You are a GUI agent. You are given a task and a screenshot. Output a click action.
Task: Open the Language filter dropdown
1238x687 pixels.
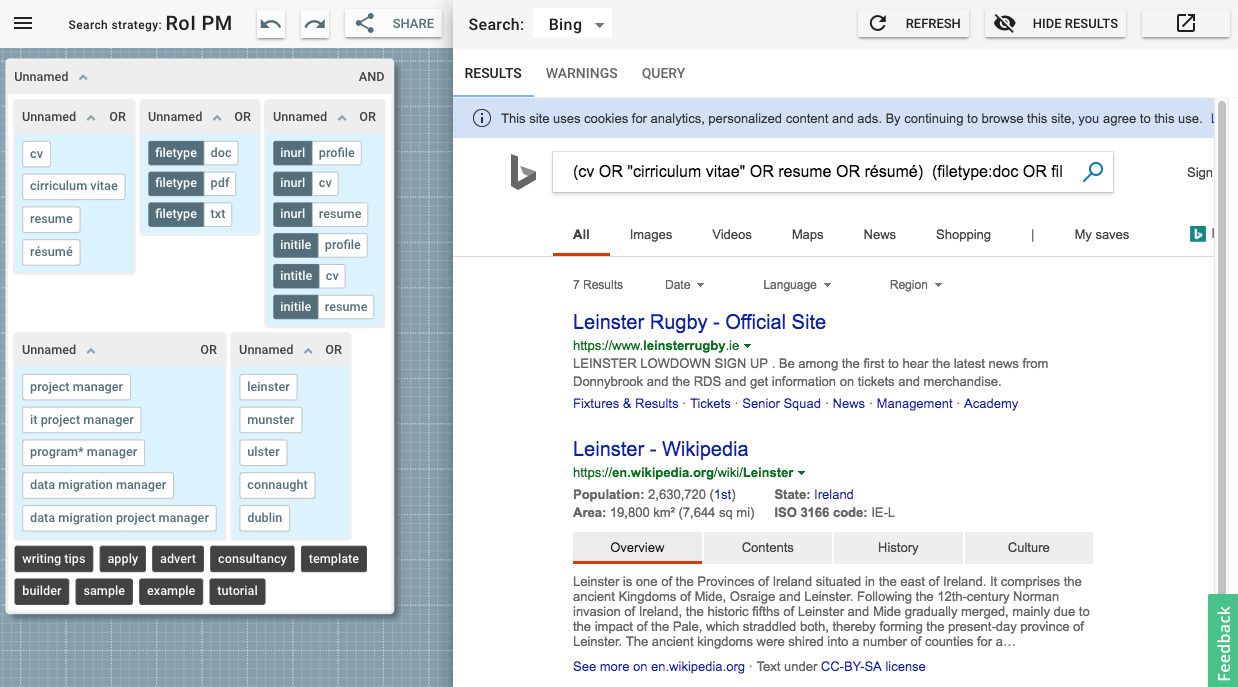tap(797, 285)
